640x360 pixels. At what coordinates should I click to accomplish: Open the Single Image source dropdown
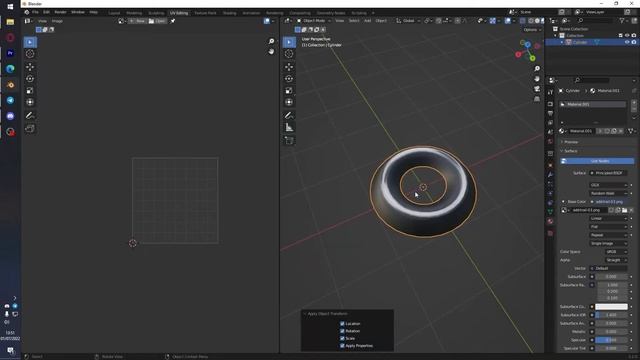608,244
